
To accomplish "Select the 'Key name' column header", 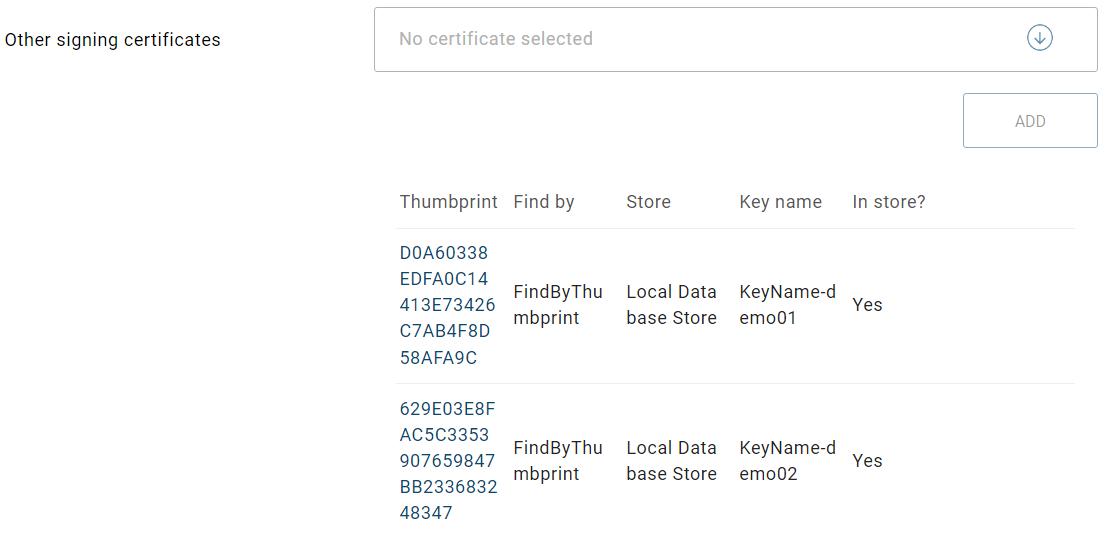I will 780,202.
